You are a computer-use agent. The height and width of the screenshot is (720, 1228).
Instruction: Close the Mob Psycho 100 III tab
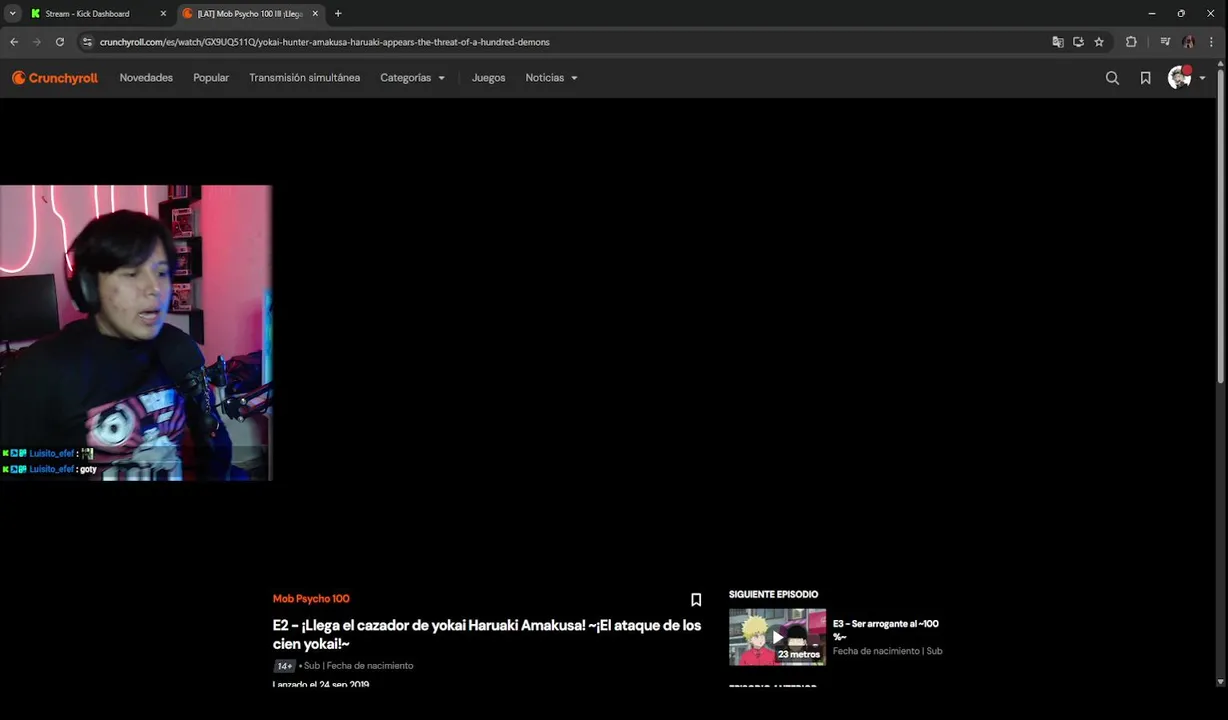315,14
